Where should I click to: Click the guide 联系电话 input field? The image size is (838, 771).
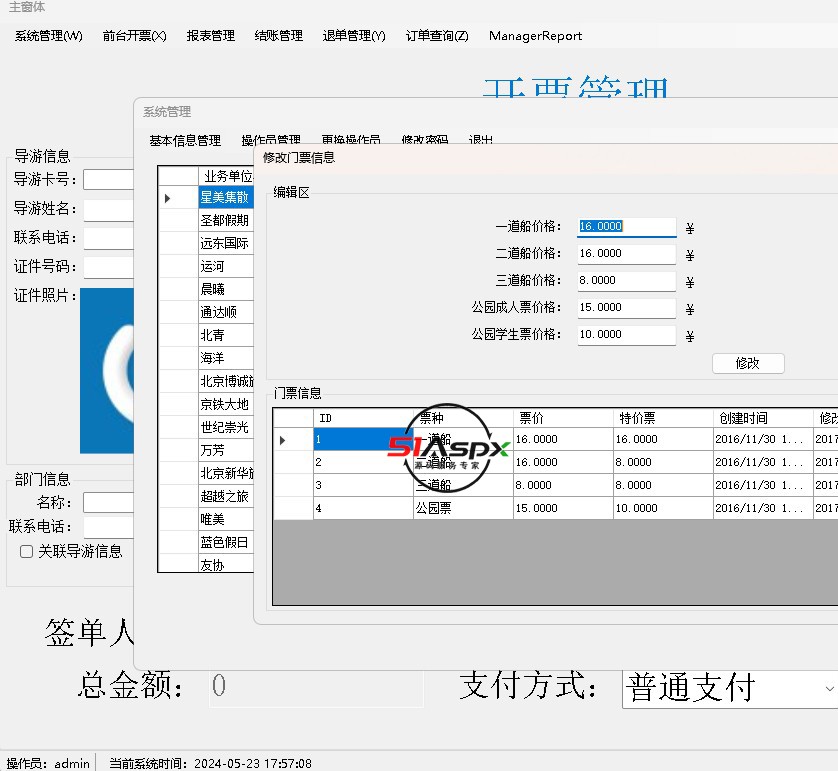[x=108, y=238]
